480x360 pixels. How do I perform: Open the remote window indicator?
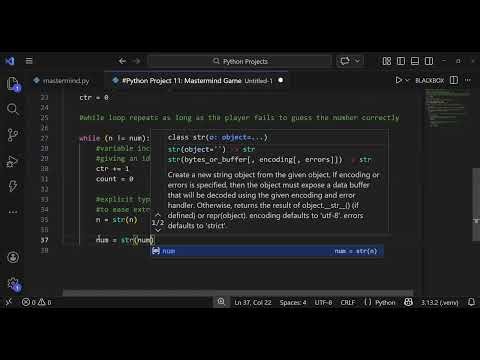(x=9, y=302)
